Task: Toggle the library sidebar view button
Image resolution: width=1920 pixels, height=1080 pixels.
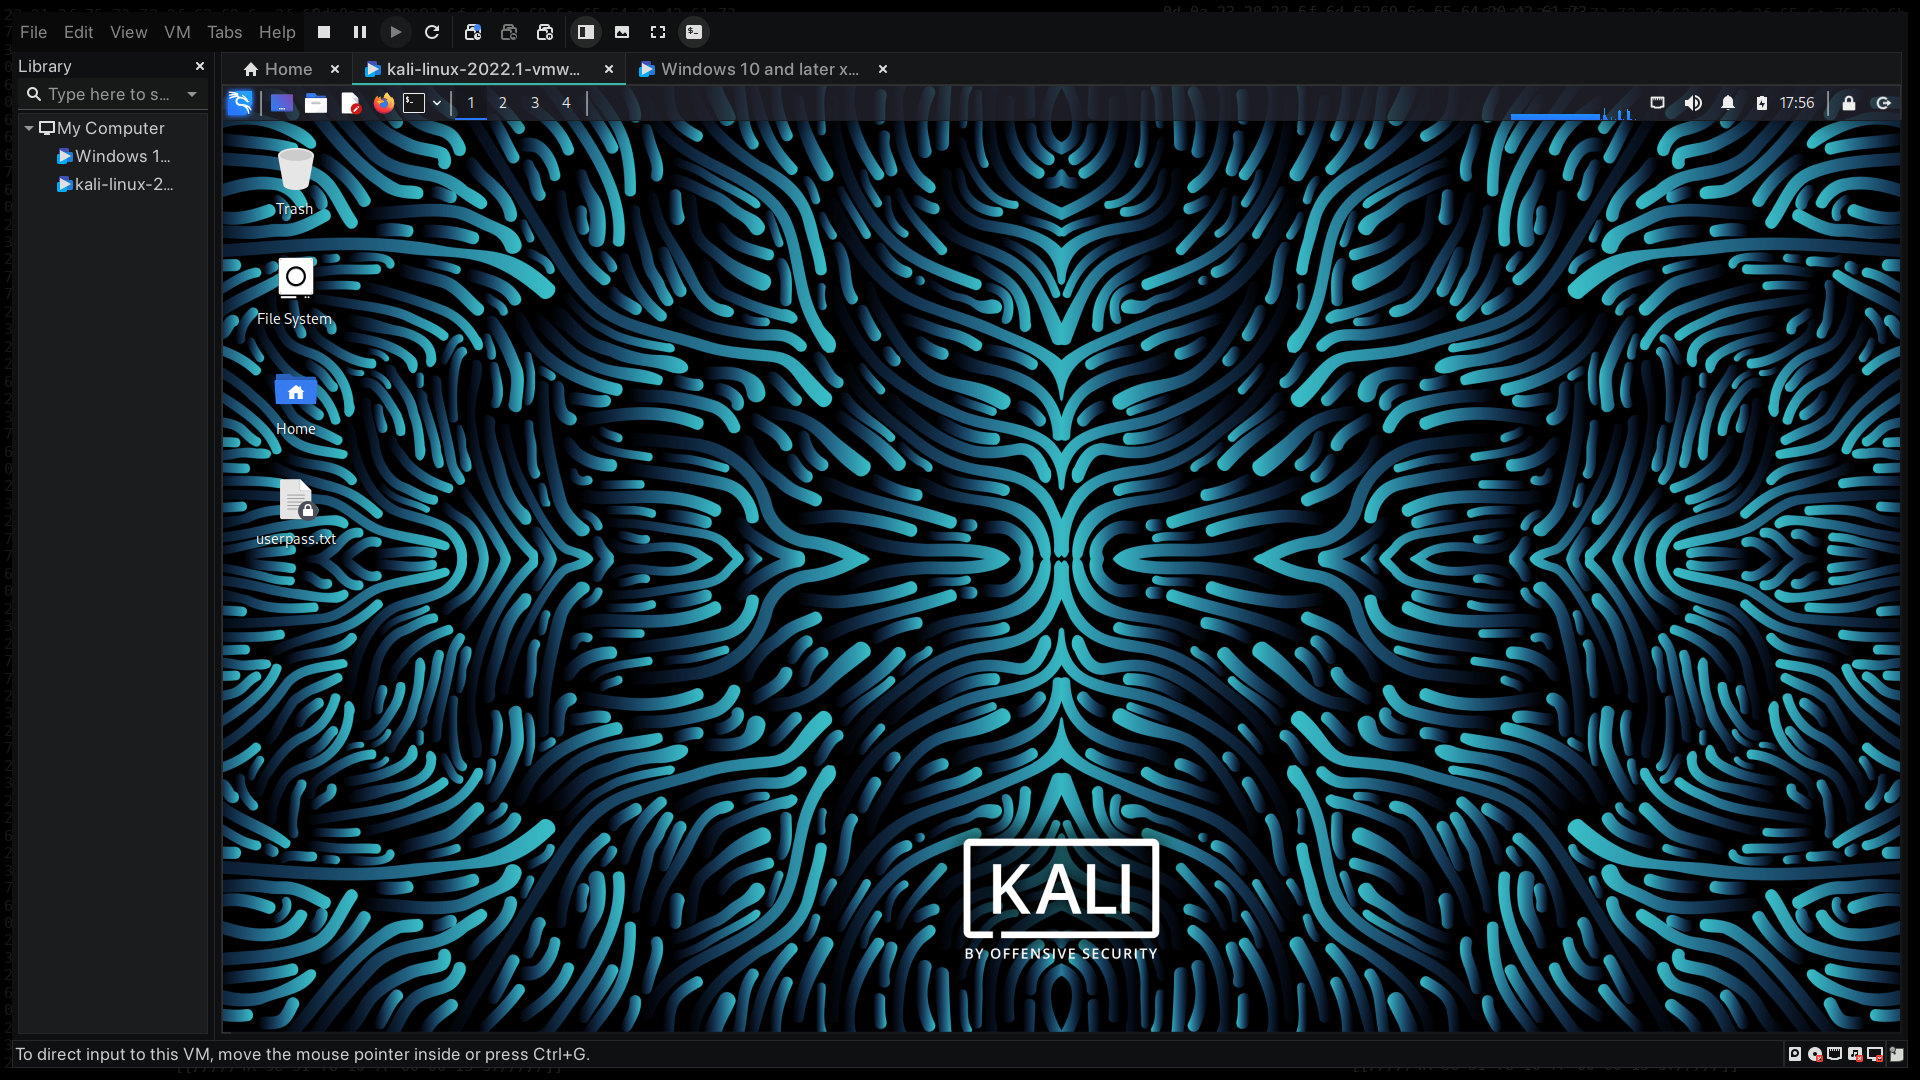Action: coord(586,32)
